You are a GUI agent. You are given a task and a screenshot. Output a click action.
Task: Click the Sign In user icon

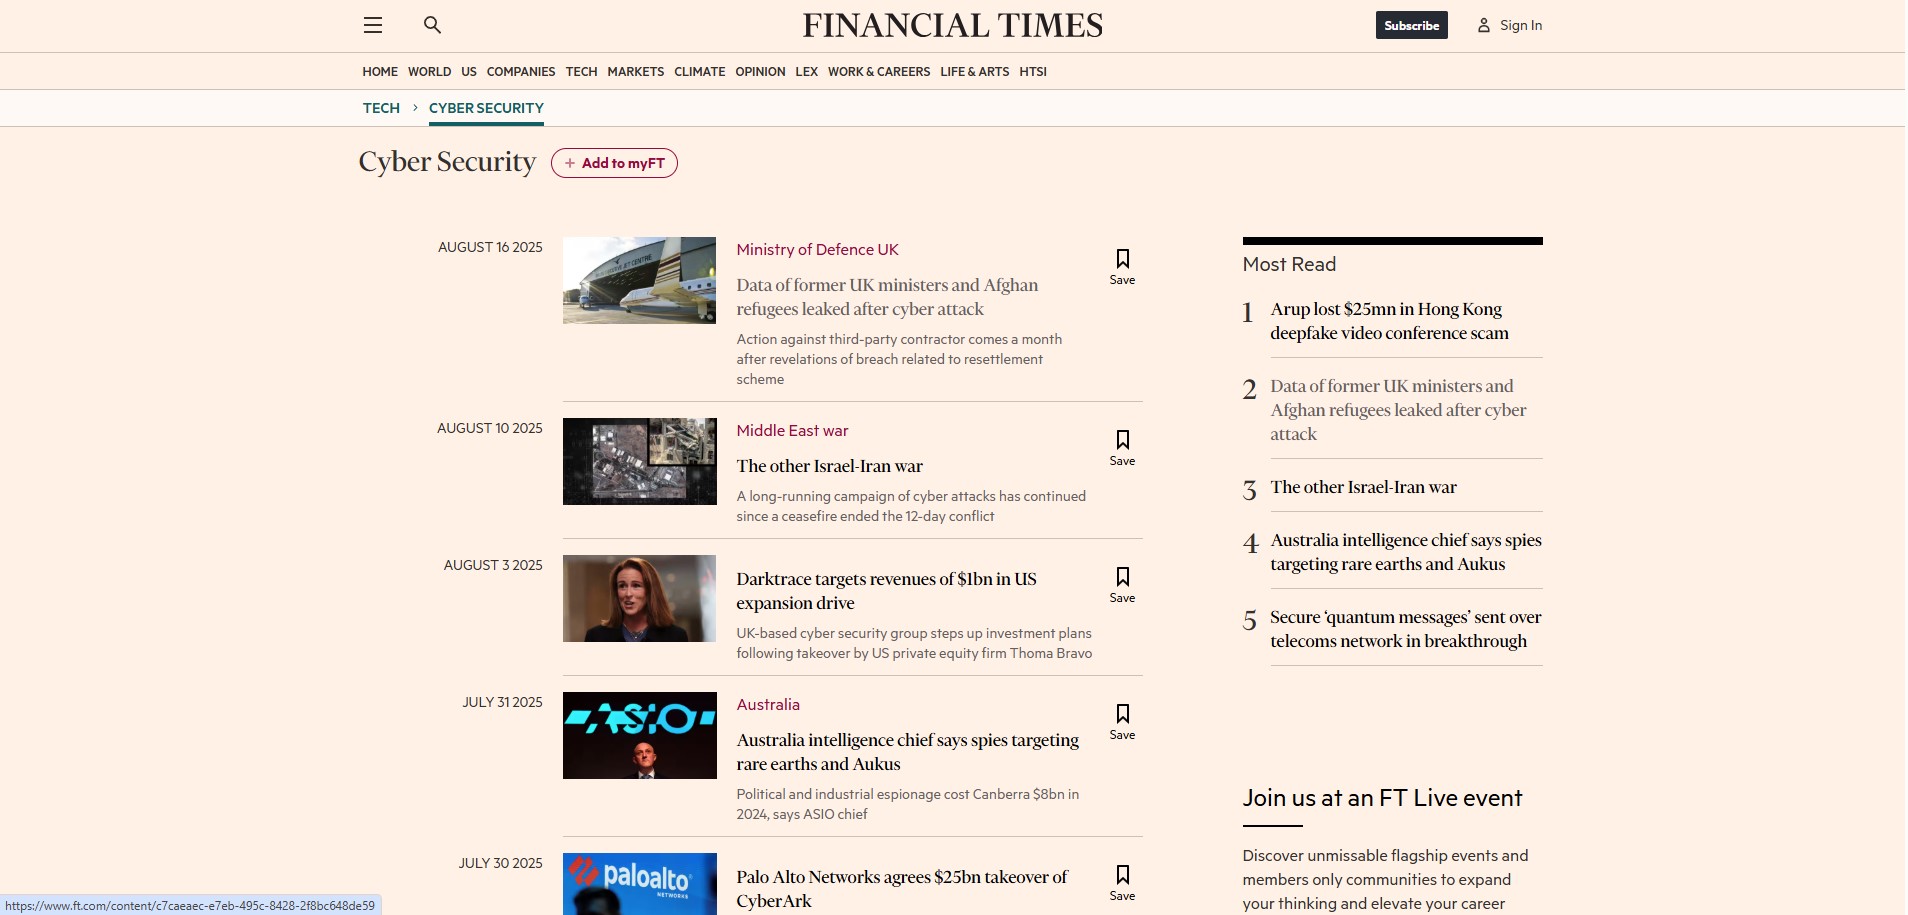tap(1484, 25)
